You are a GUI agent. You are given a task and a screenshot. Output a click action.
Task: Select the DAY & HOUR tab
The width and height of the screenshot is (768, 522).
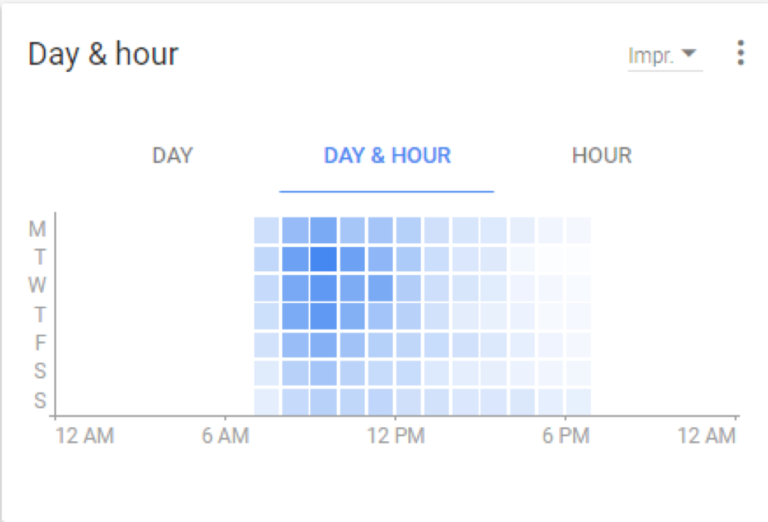[x=387, y=156]
